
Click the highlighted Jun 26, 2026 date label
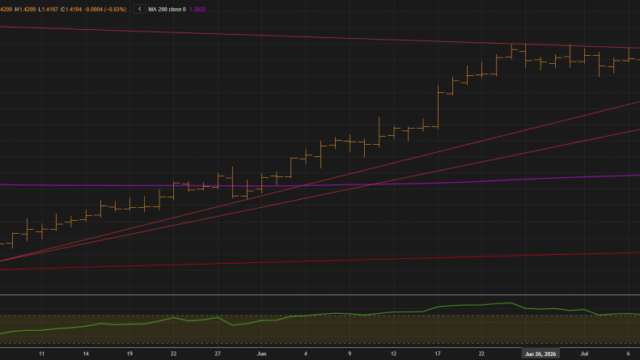tap(540, 354)
